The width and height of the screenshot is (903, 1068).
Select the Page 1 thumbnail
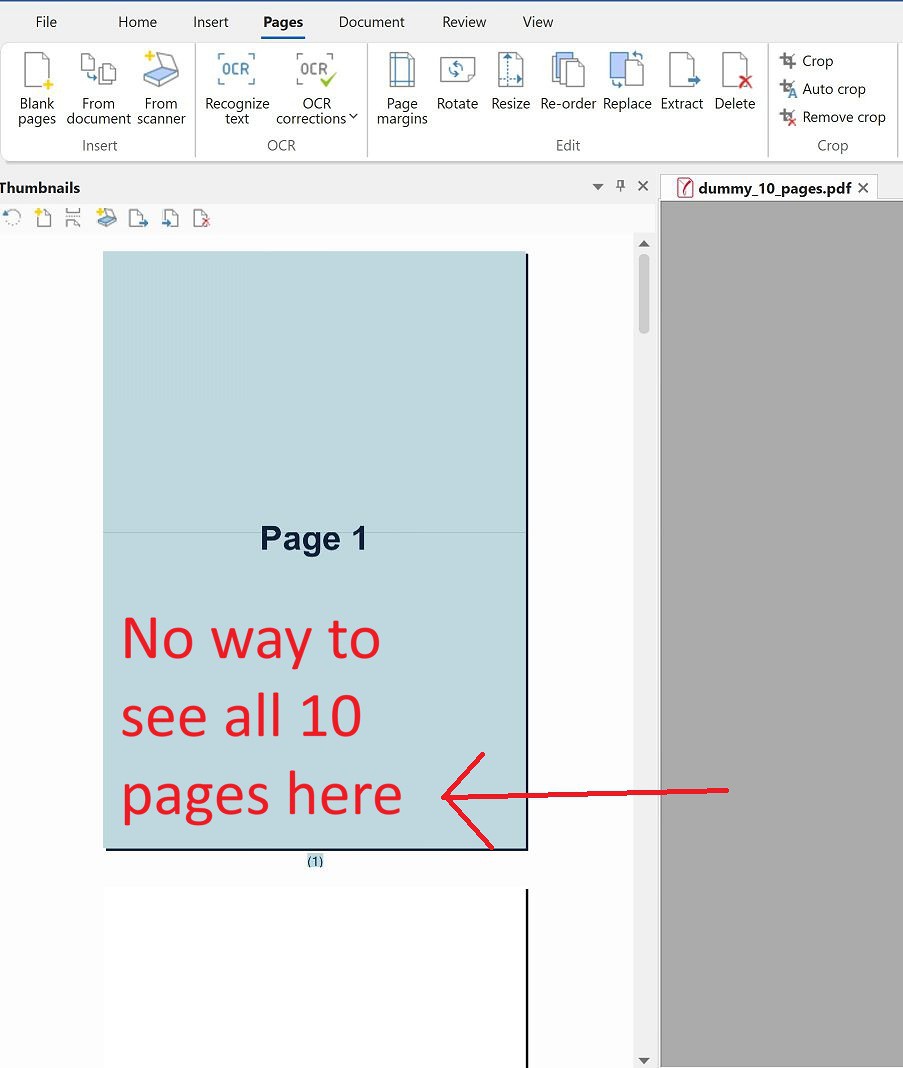click(315, 550)
